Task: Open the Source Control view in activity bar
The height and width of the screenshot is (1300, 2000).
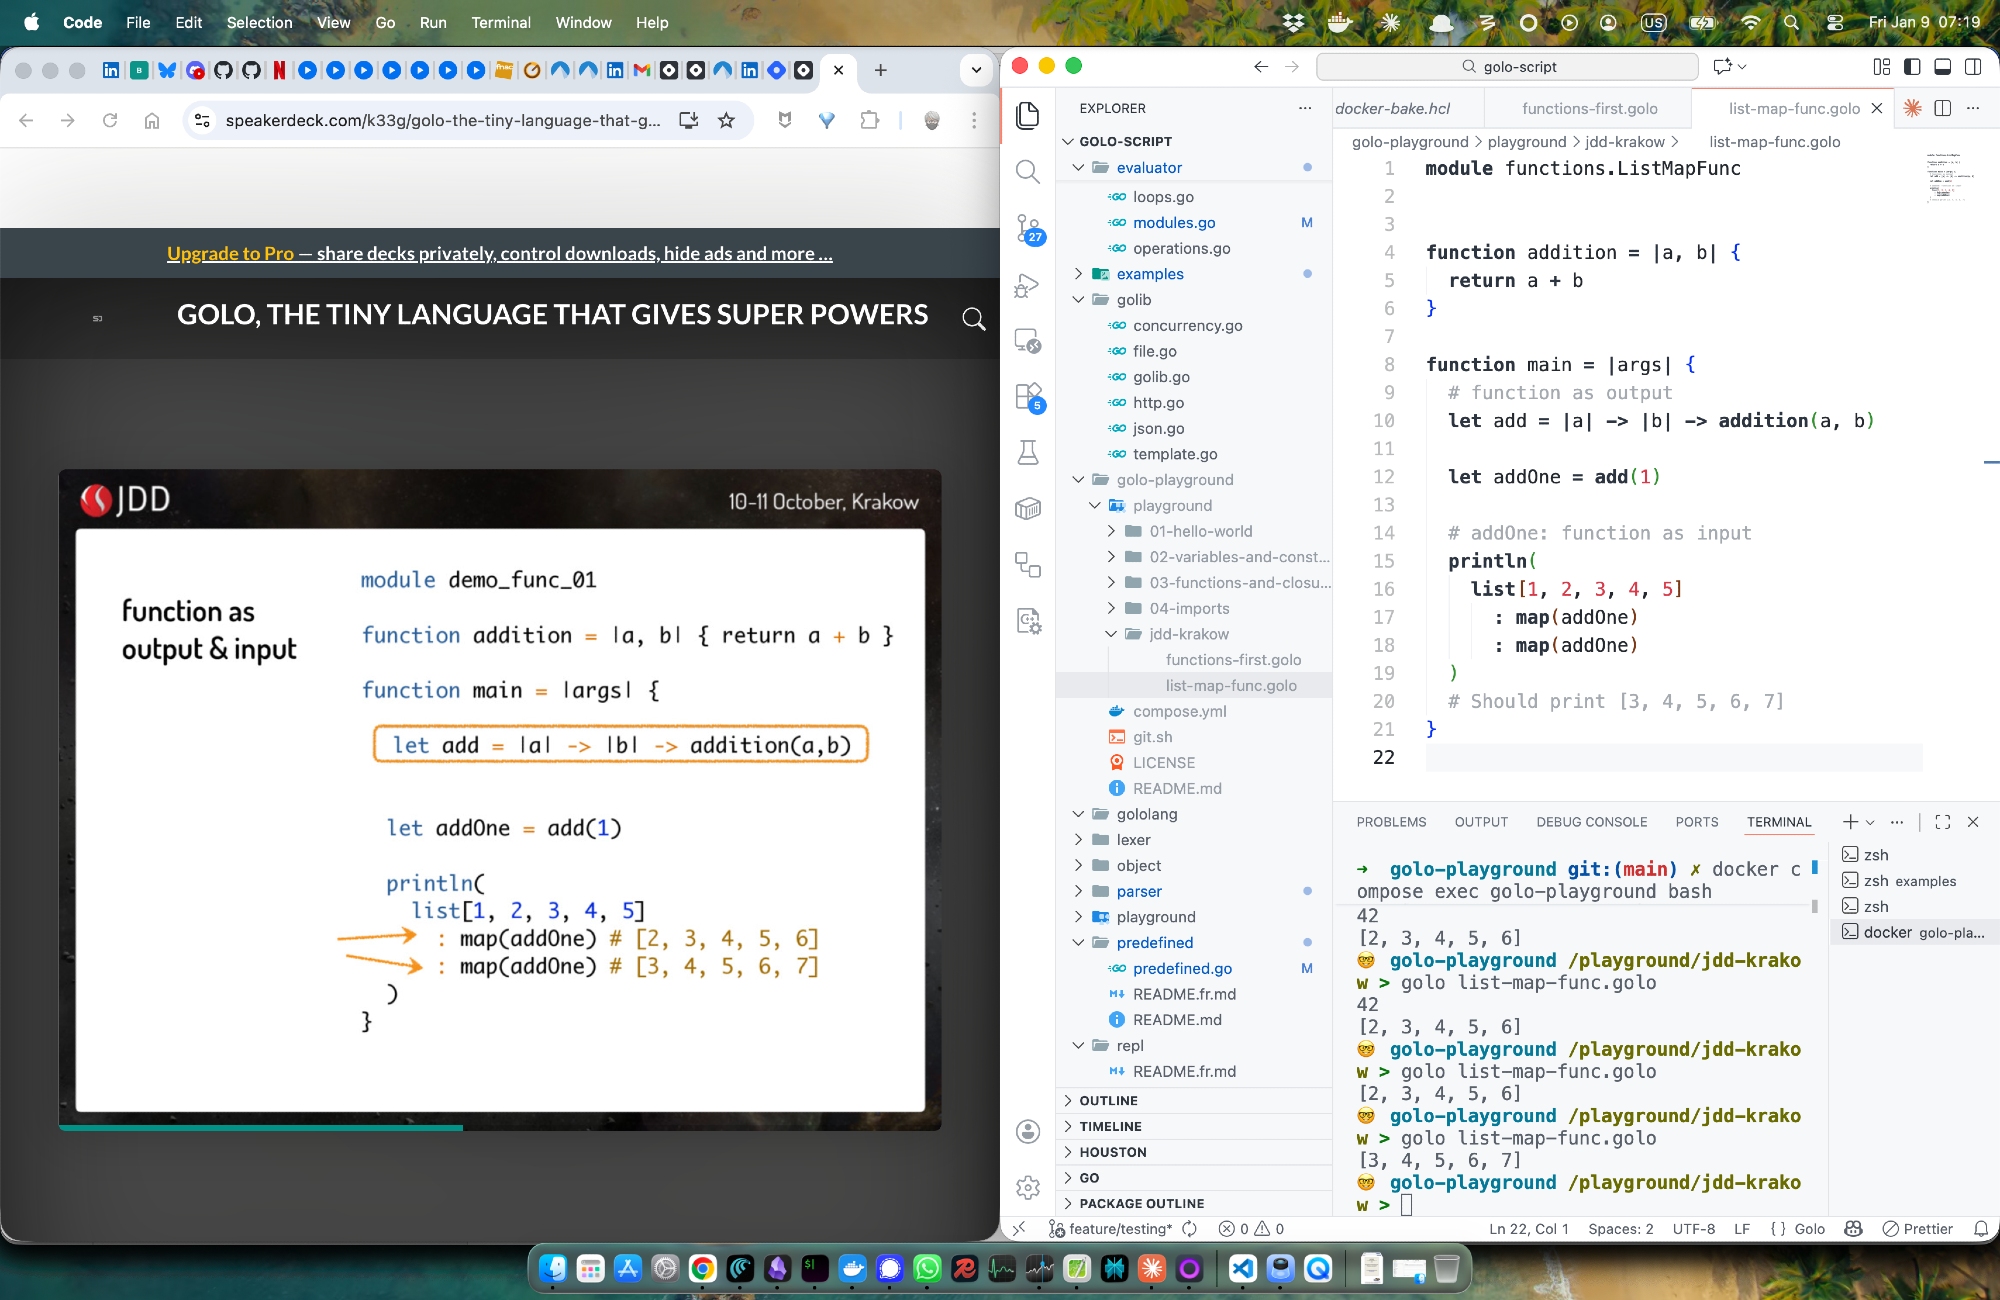Action: (1028, 229)
